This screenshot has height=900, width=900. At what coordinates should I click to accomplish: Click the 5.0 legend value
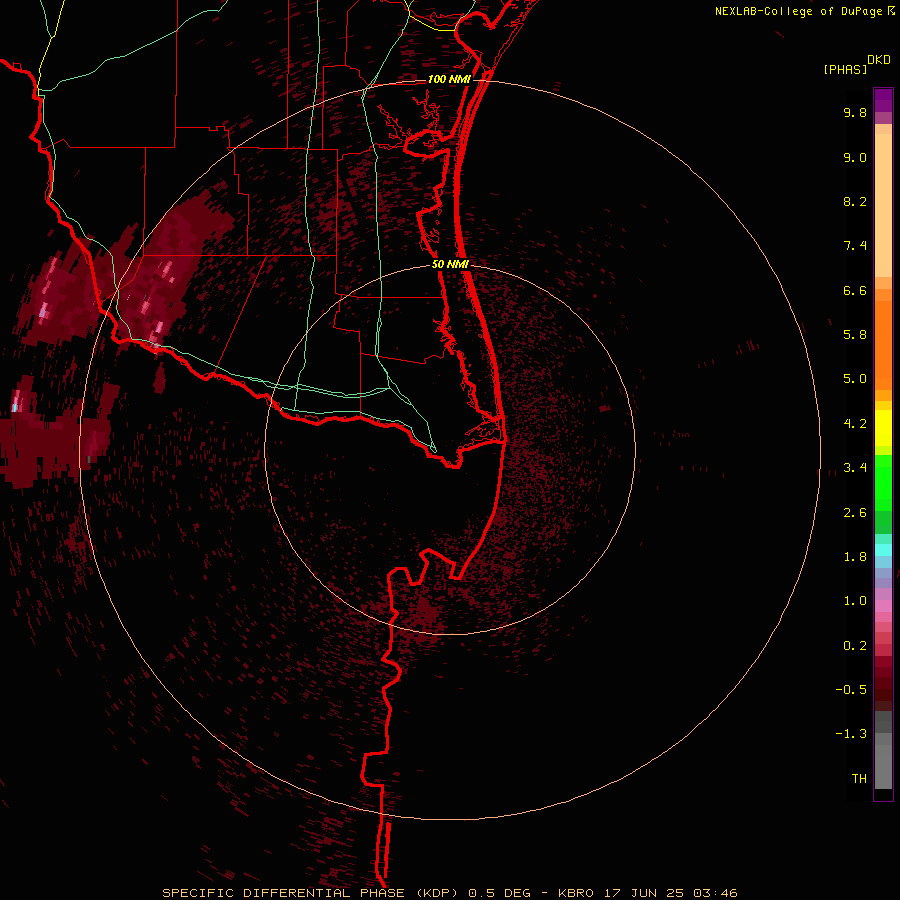[x=855, y=379]
